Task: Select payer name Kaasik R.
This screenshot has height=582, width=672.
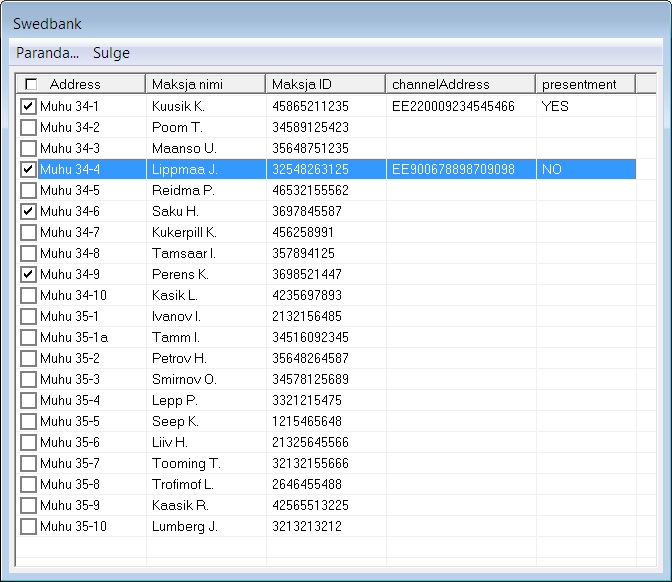Action: (180, 505)
